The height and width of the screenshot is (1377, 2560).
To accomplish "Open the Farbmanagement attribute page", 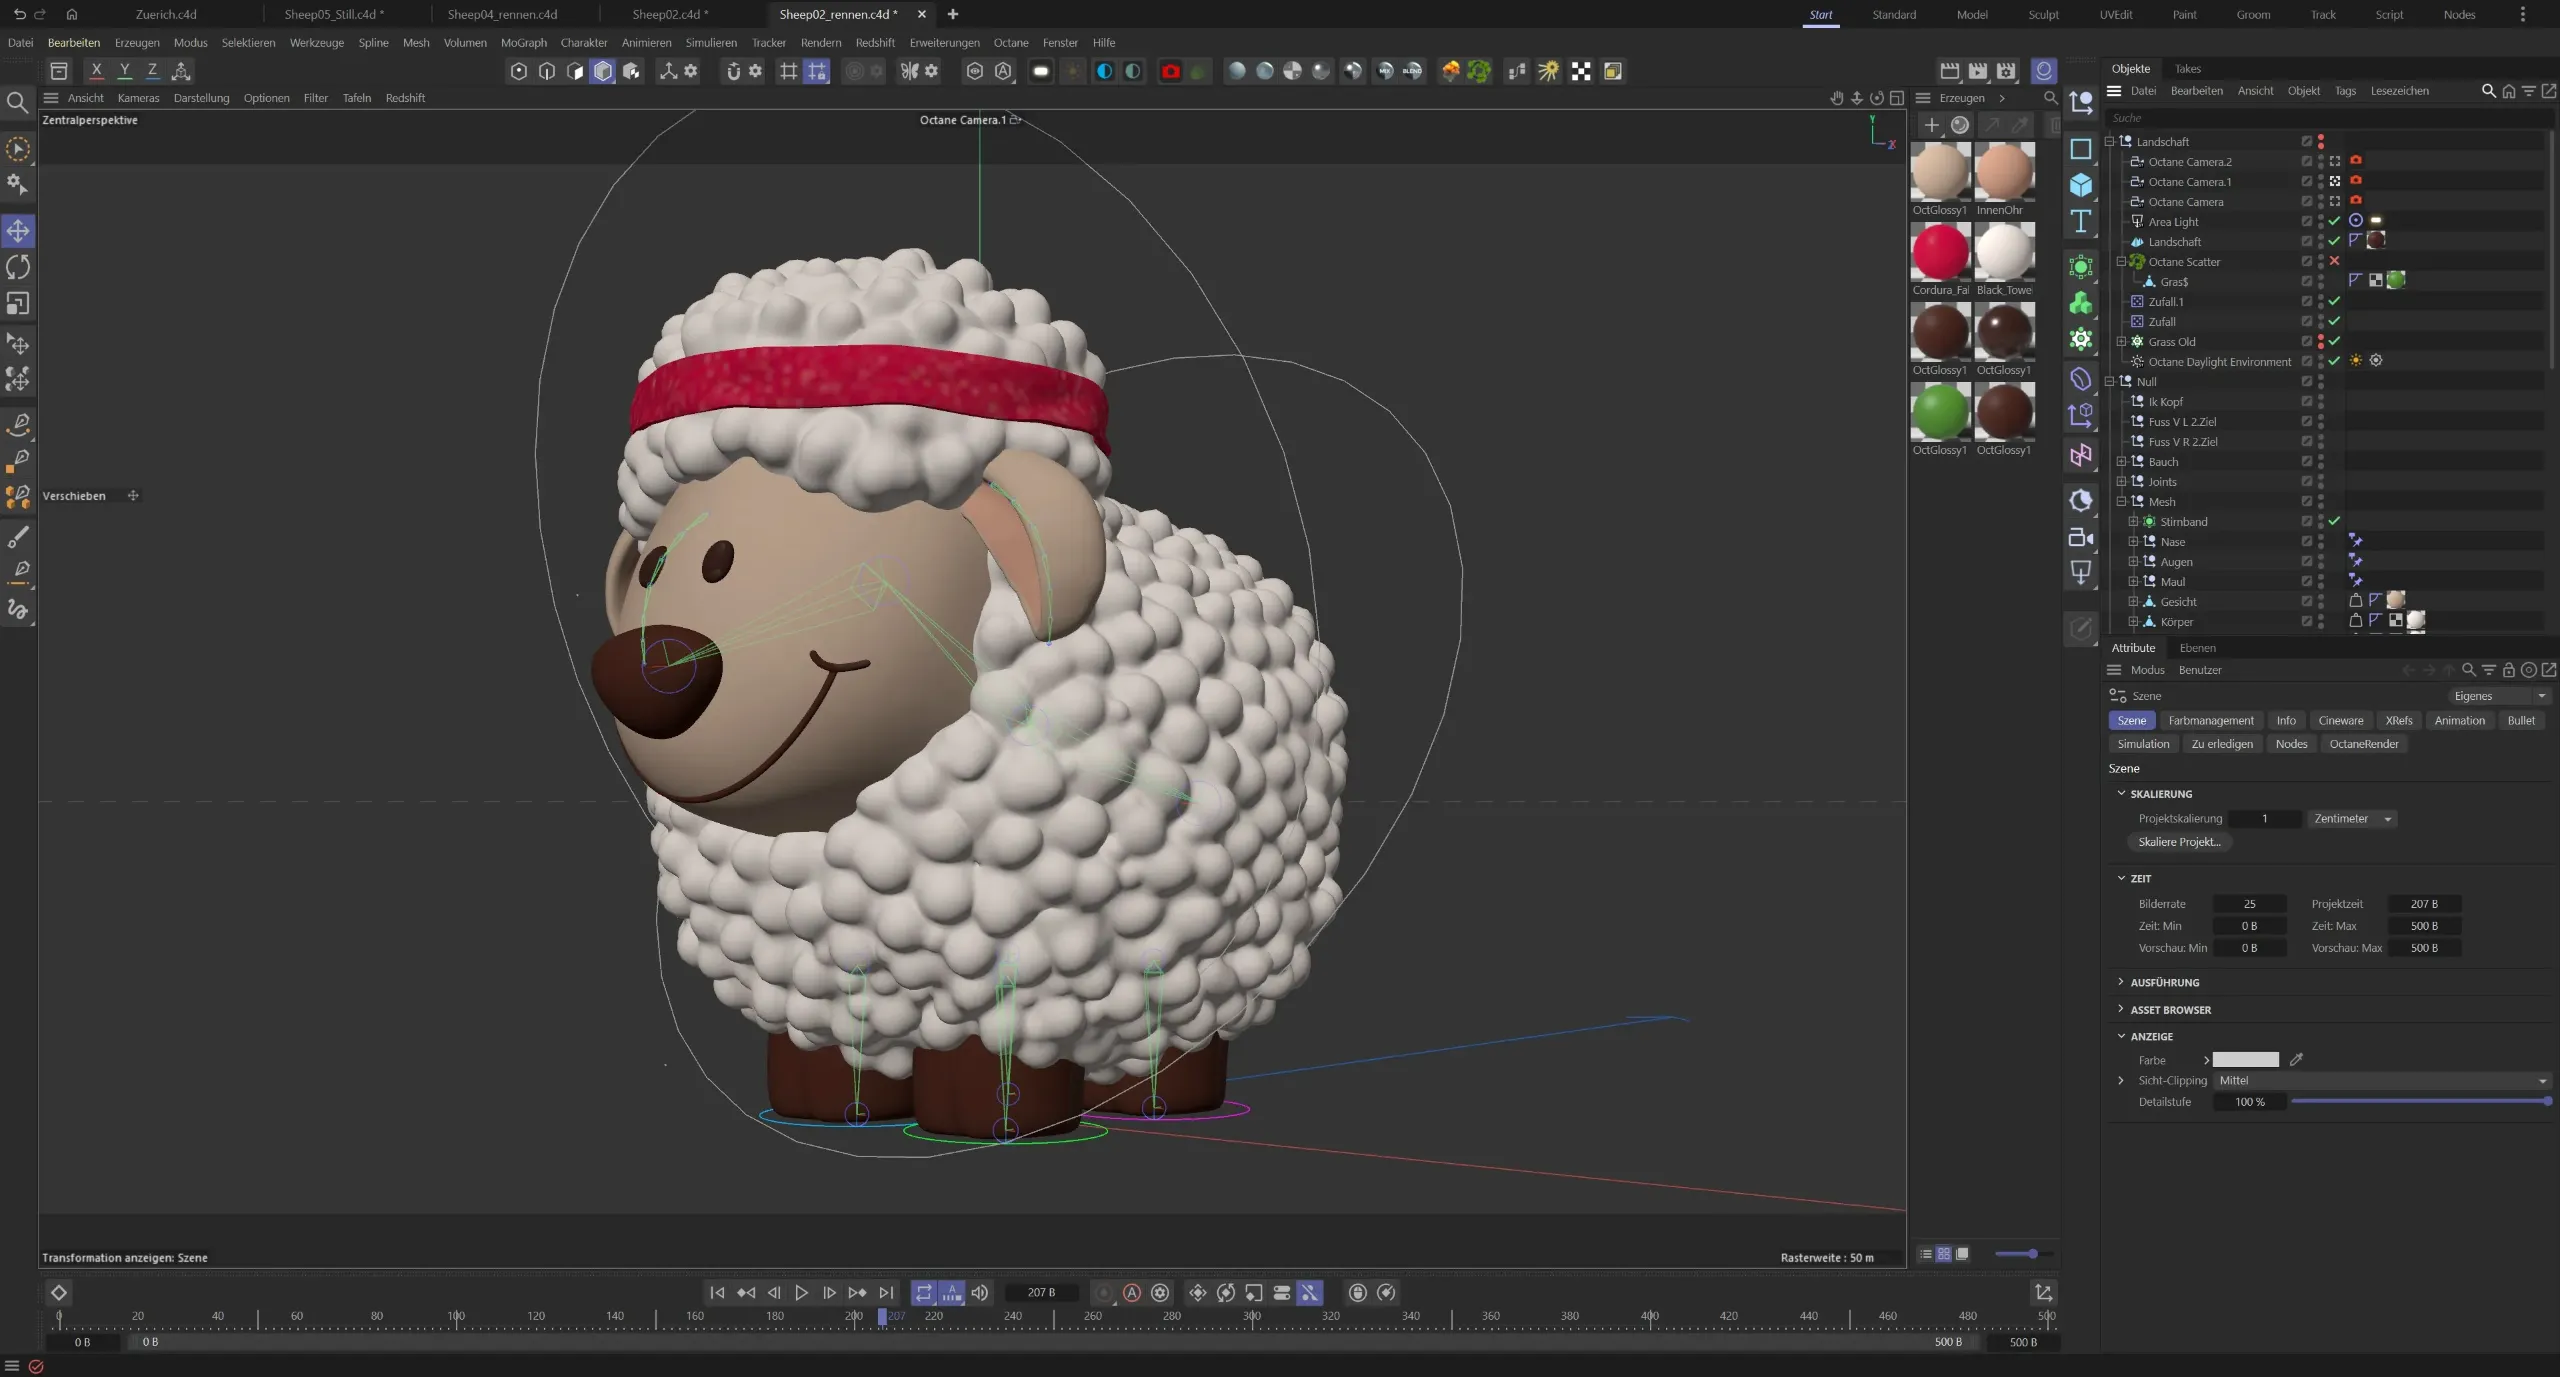I will pos(2210,720).
